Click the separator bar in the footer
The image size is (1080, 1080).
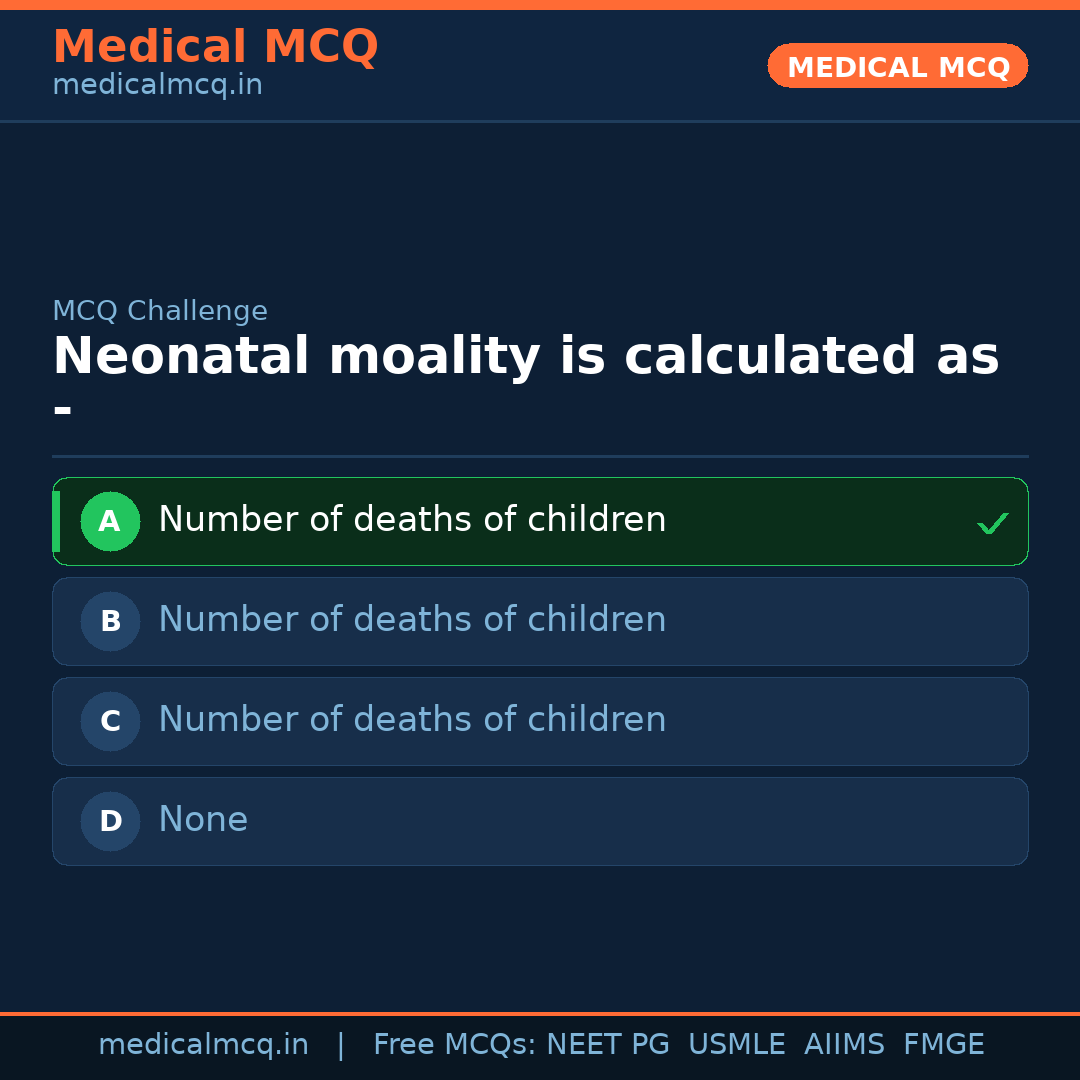click(340, 1044)
